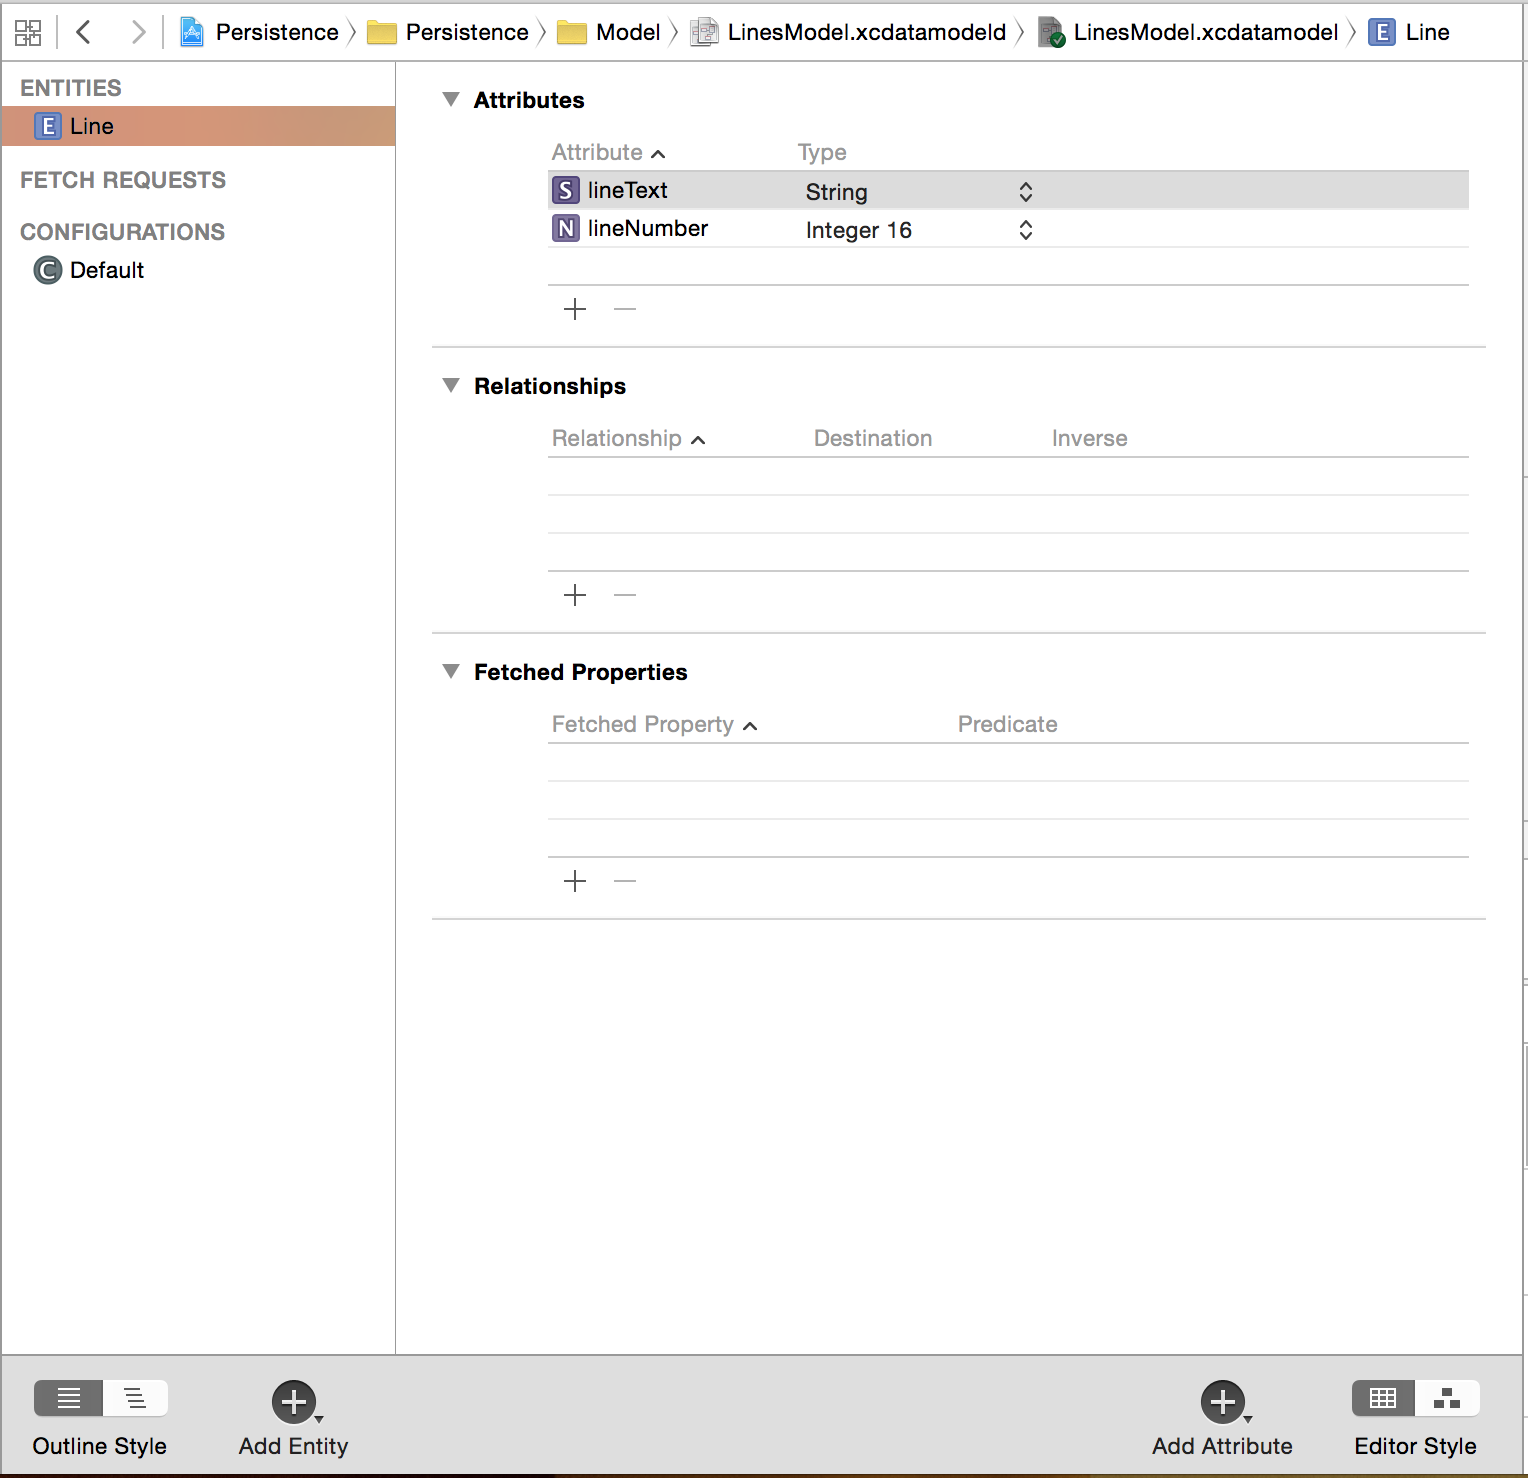Add a fetched property with plus button
Image resolution: width=1528 pixels, height=1478 pixels.
pos(575,881)
